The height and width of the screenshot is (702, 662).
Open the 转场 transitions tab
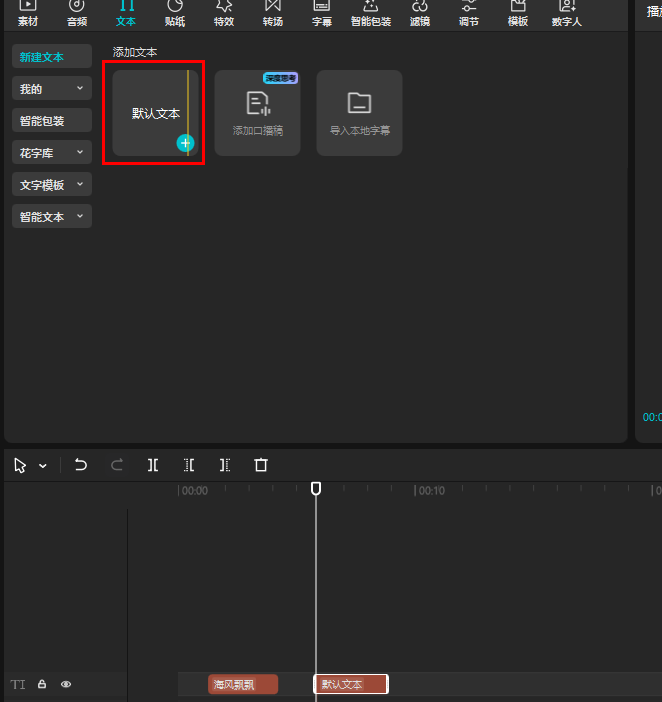273,13
